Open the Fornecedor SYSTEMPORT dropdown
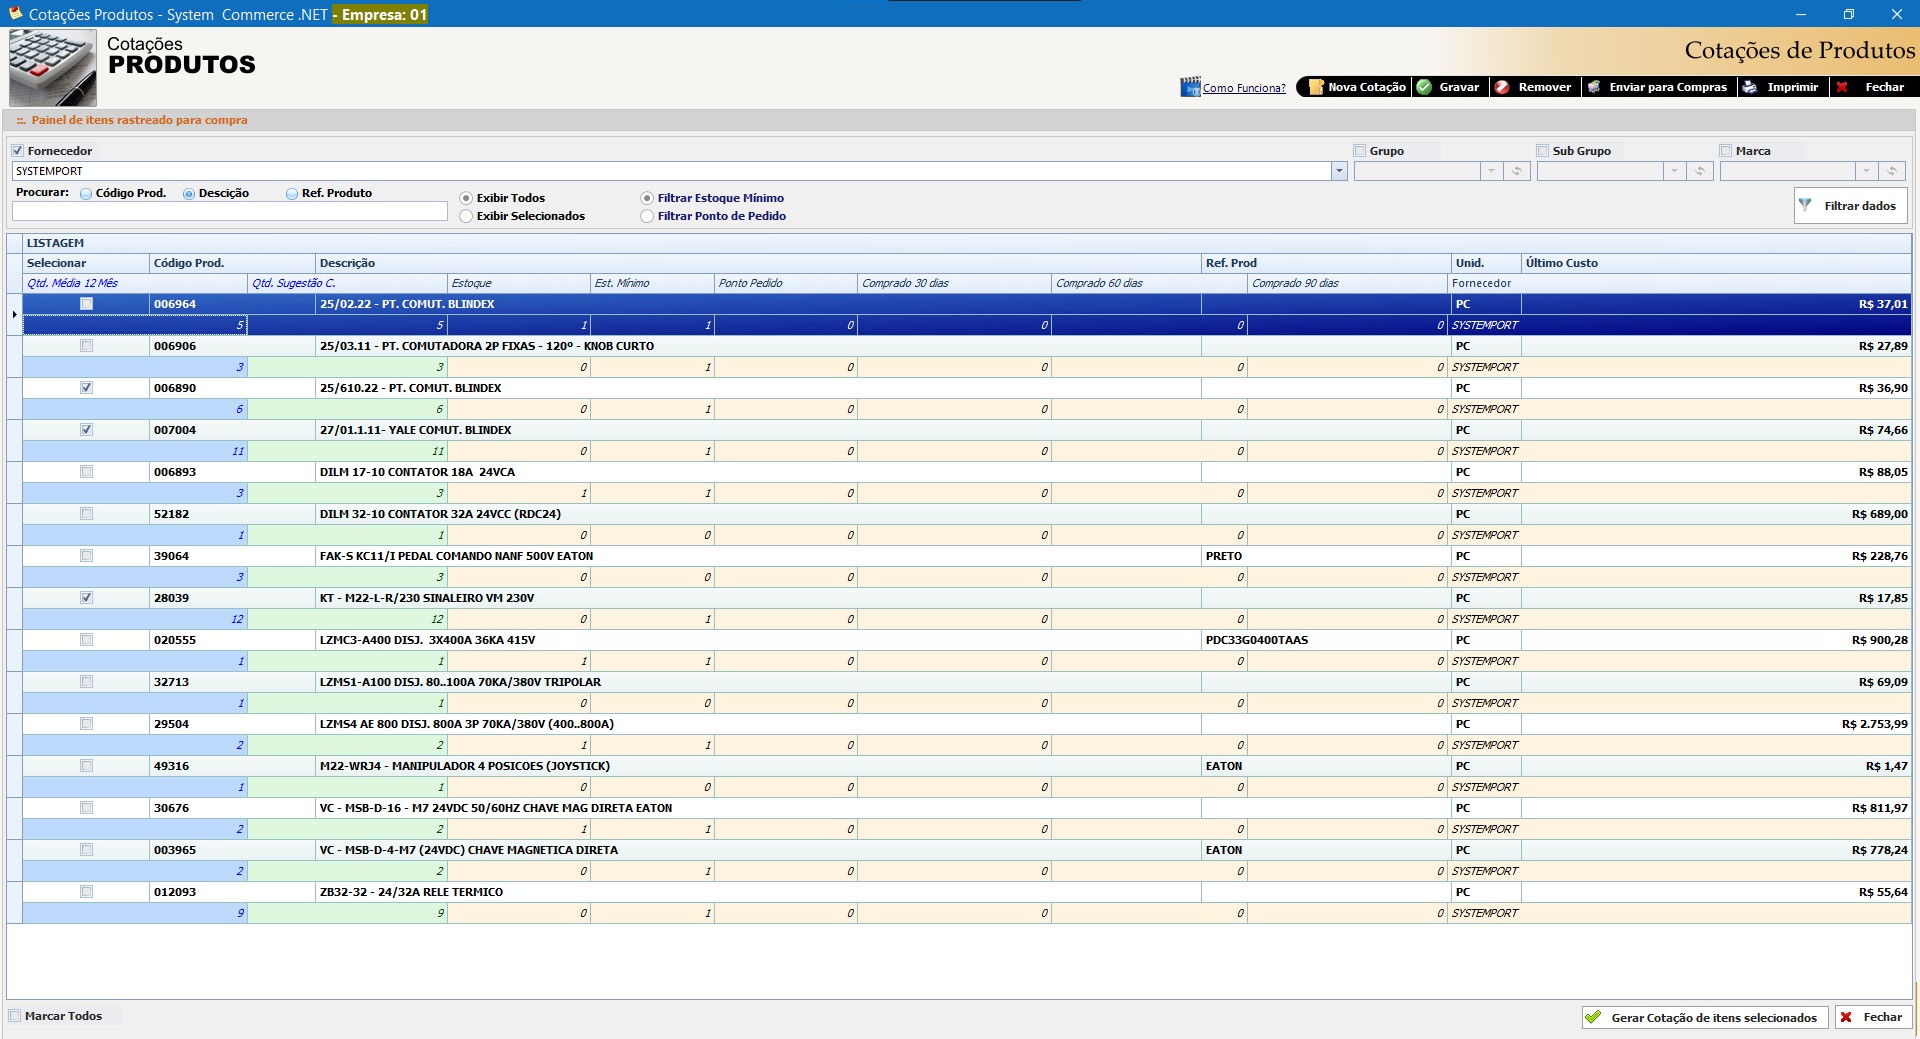 coord(1339,171)
